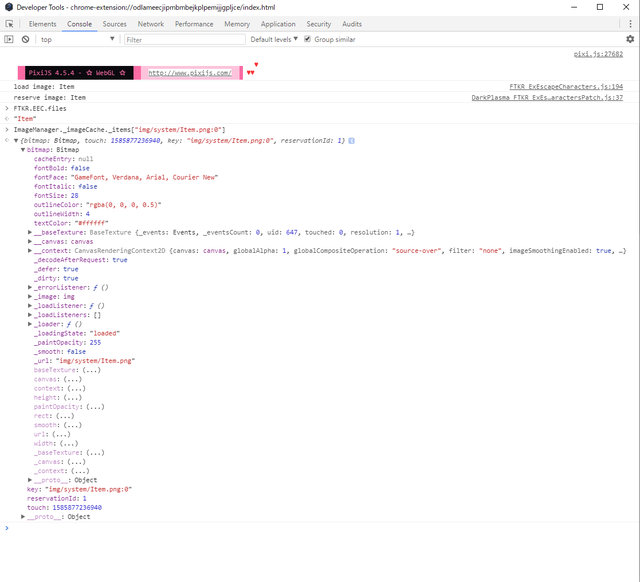Image resolution: width=640 pixels, height=582 pixels.
Task: Click the _loadingState "loaded" value
Action: coord(104,333)
